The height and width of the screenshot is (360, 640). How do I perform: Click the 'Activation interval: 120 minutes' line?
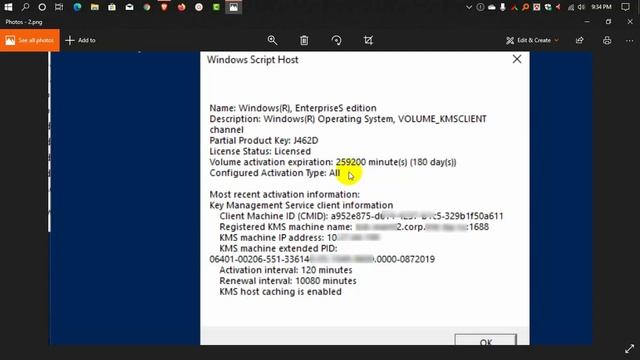pyautogui.click(x=286, y=270)
